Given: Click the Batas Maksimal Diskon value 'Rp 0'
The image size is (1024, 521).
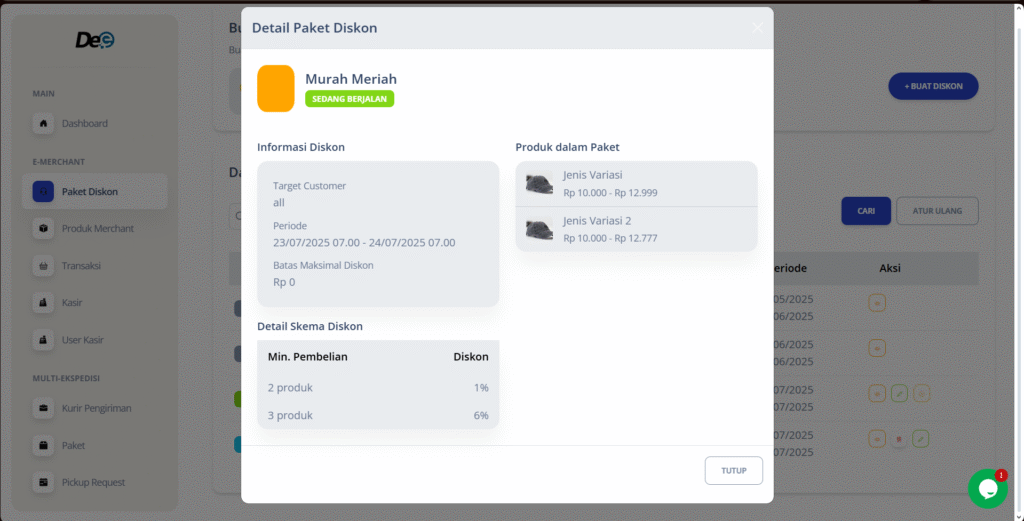Looking at the screenshot, I should [x=284, y=283].
